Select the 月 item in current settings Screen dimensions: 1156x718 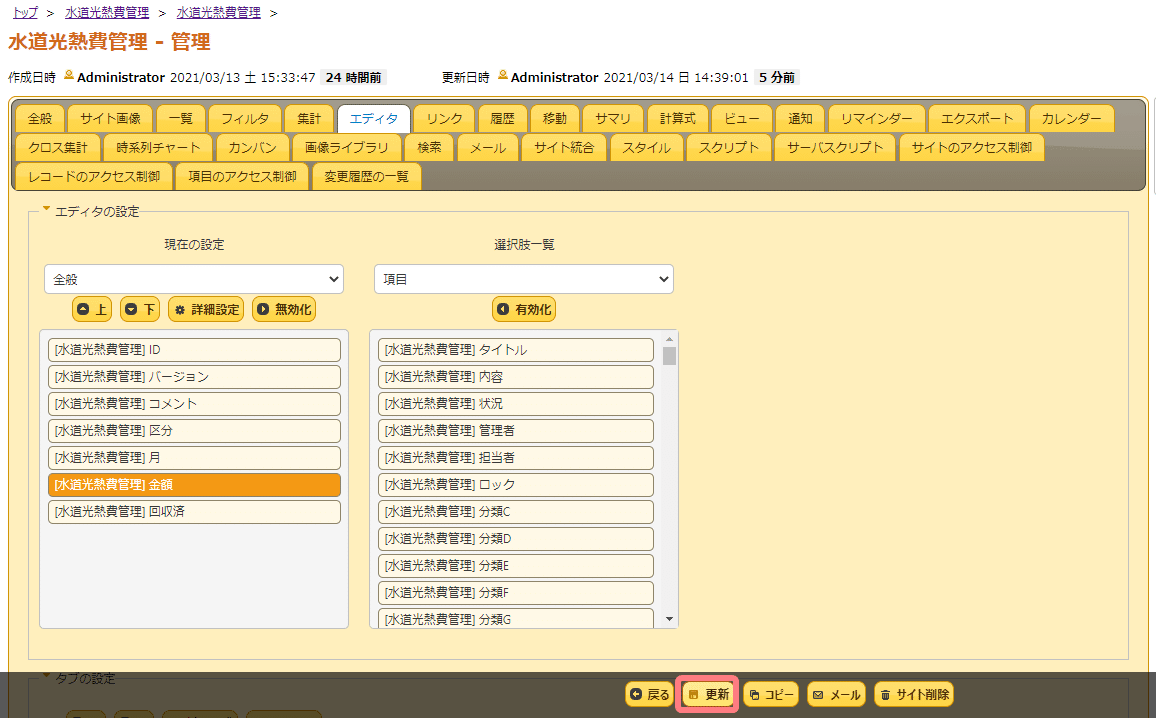tap(195, 458)
